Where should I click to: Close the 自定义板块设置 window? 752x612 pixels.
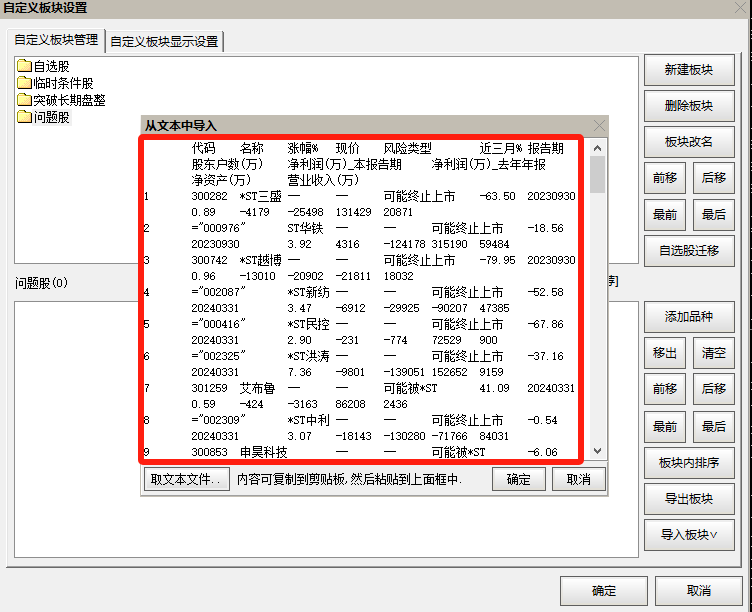click(x=738, y=8)
